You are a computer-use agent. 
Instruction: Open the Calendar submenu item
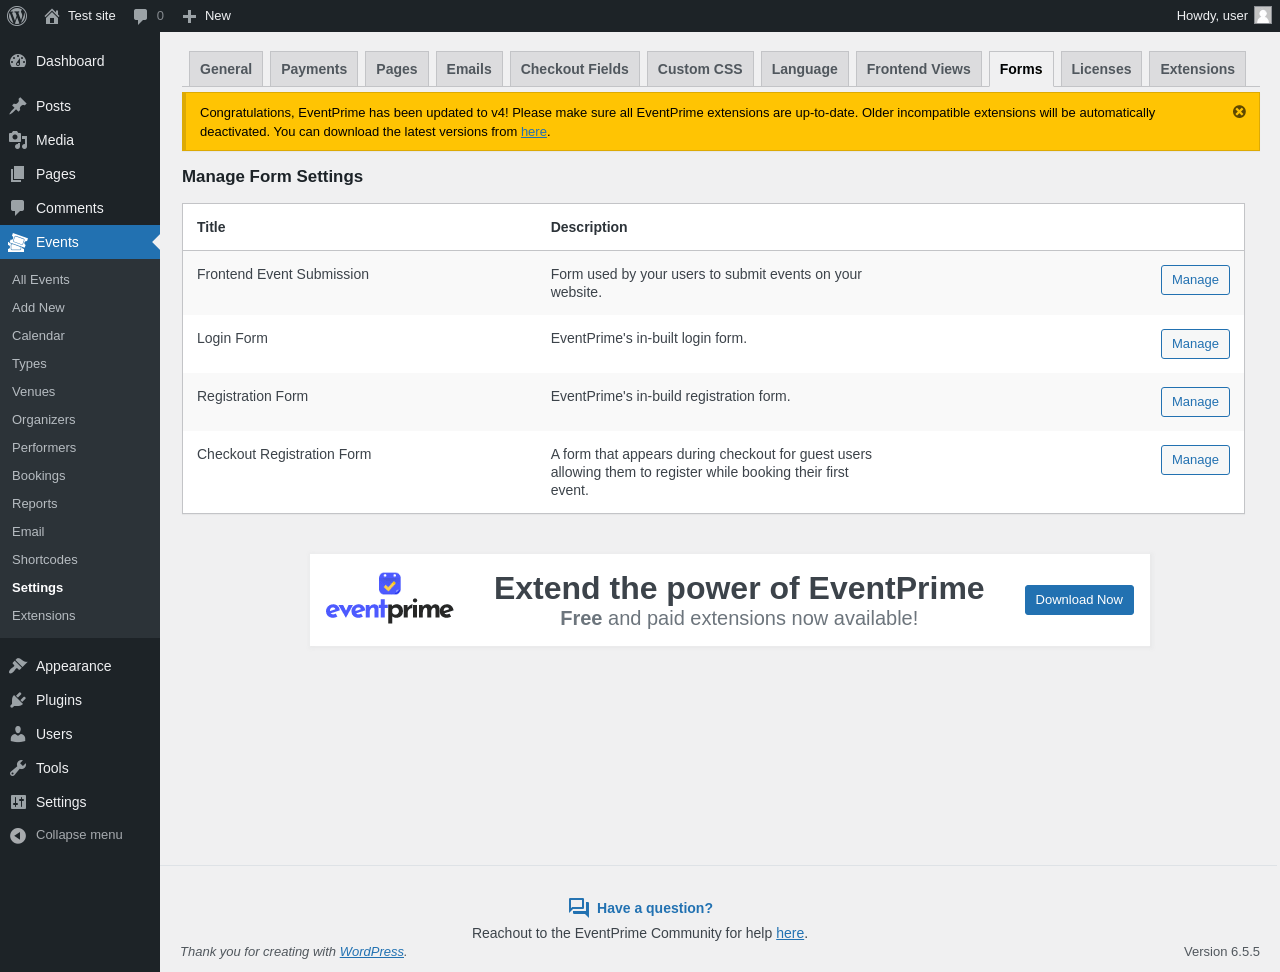coord(80,336)
